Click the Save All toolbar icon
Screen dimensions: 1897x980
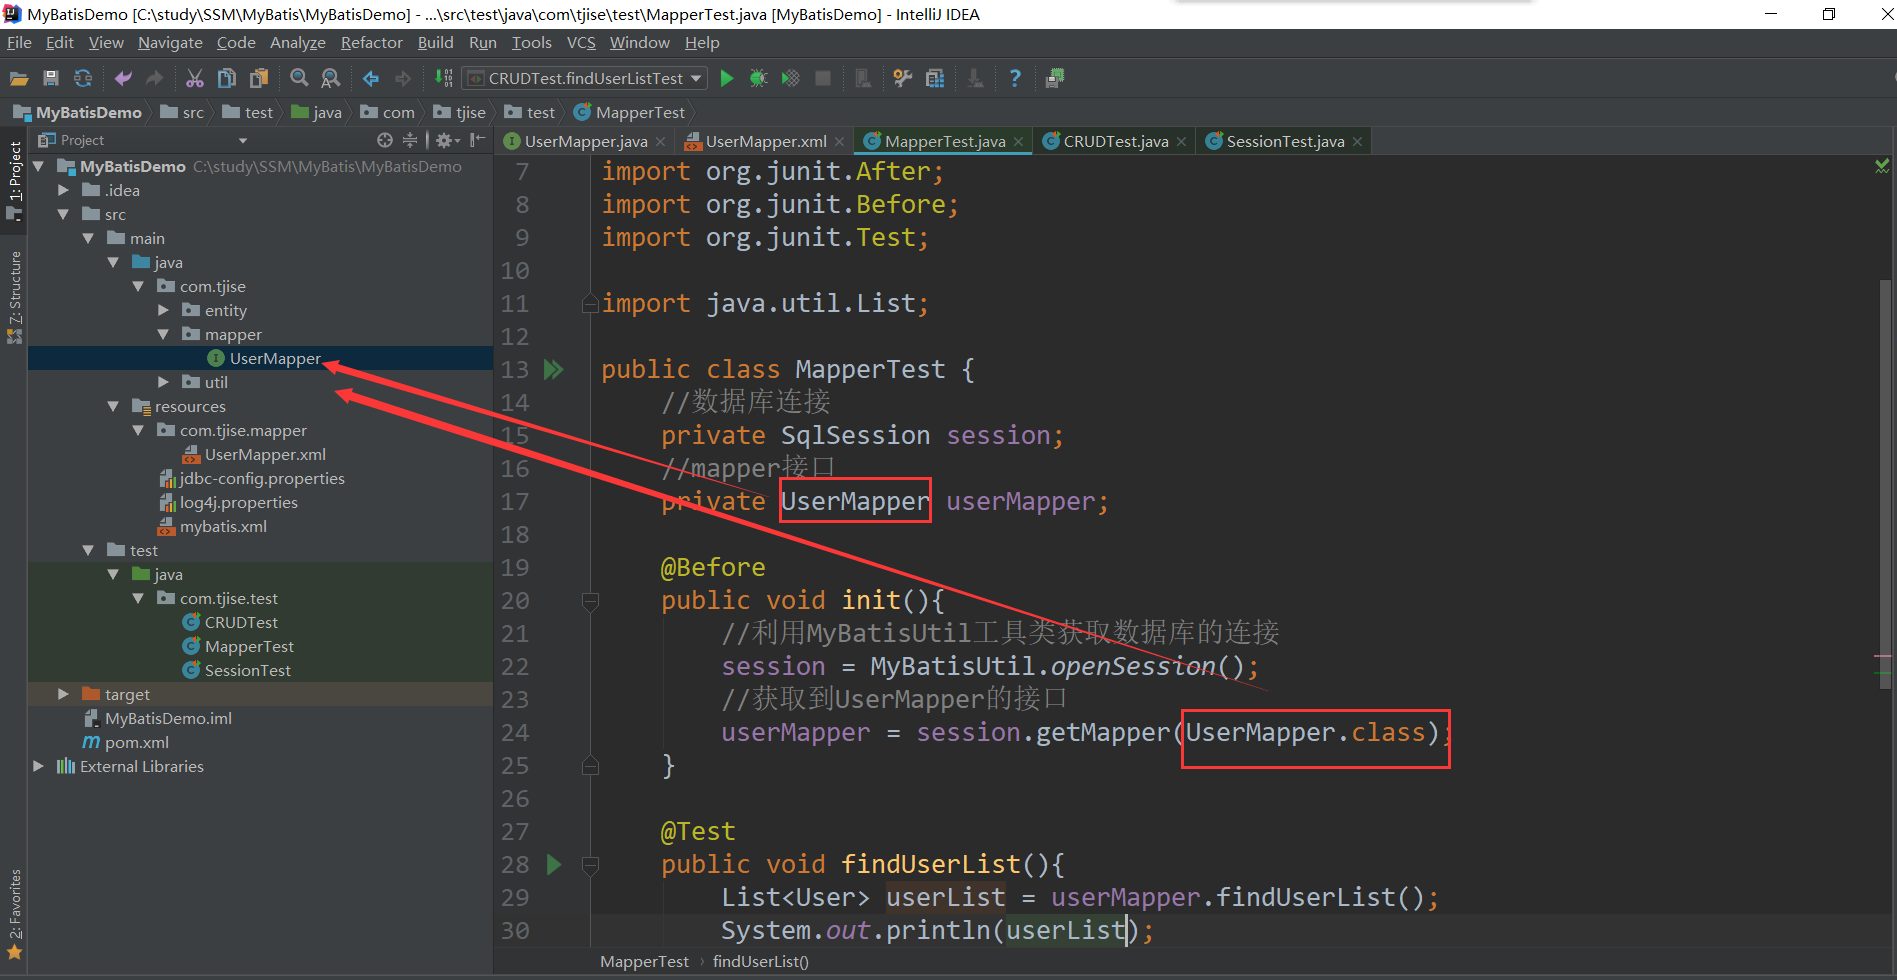pyautogui.click(x=51, y=78)
